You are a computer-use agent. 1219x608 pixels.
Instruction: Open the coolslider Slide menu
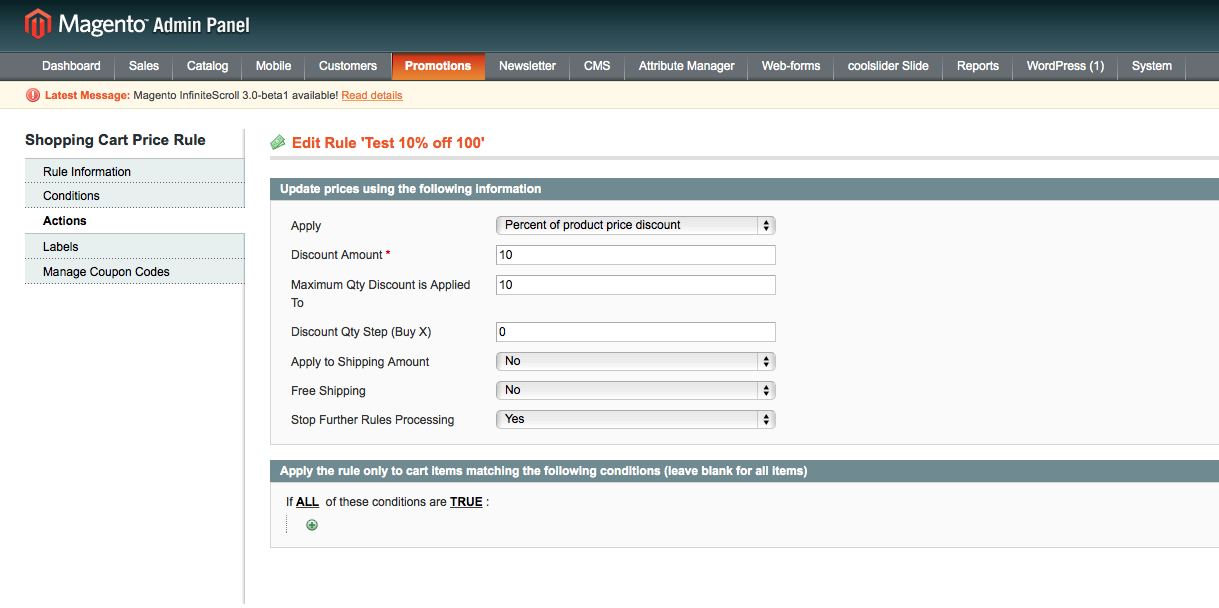pyautogui.click(x=888, y=66)
